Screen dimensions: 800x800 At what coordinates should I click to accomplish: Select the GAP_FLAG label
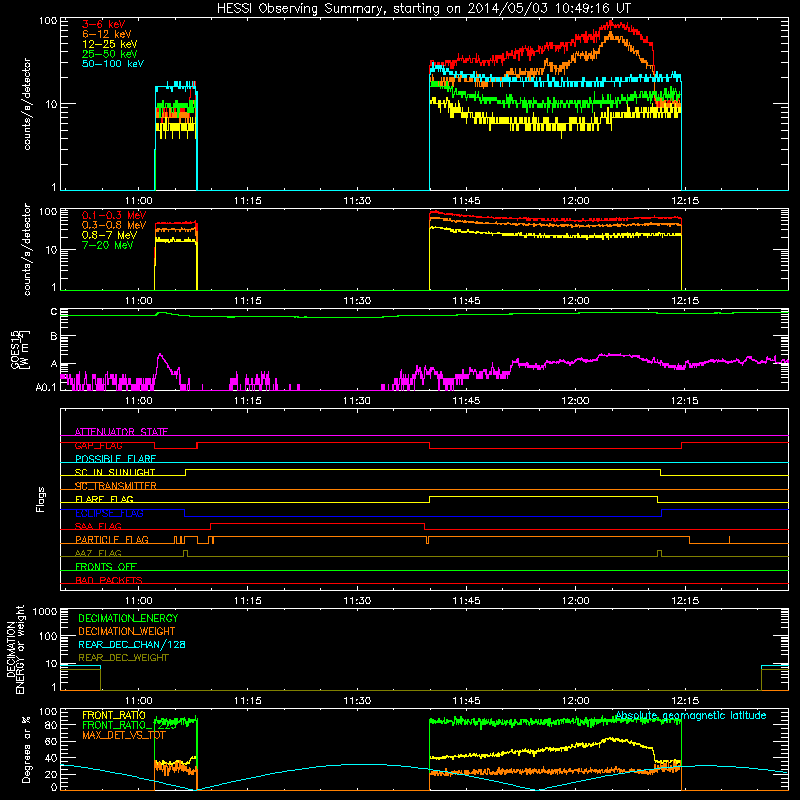coord(98,445)
